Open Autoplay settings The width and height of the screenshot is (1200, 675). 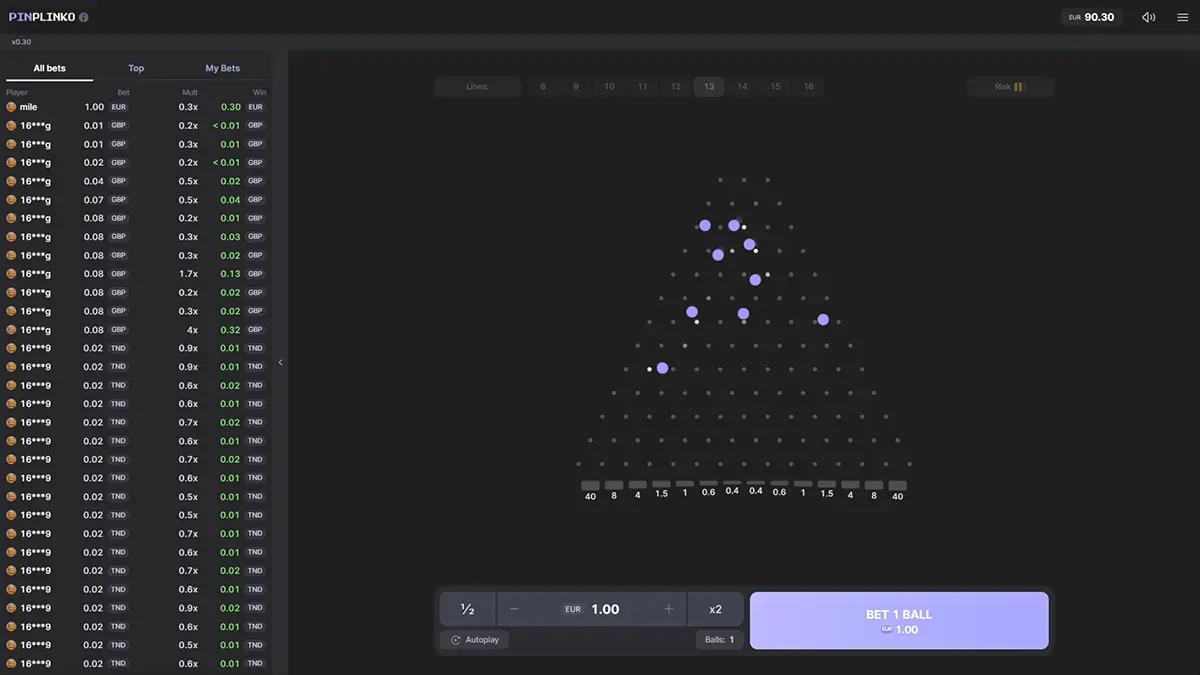[474, 640]
